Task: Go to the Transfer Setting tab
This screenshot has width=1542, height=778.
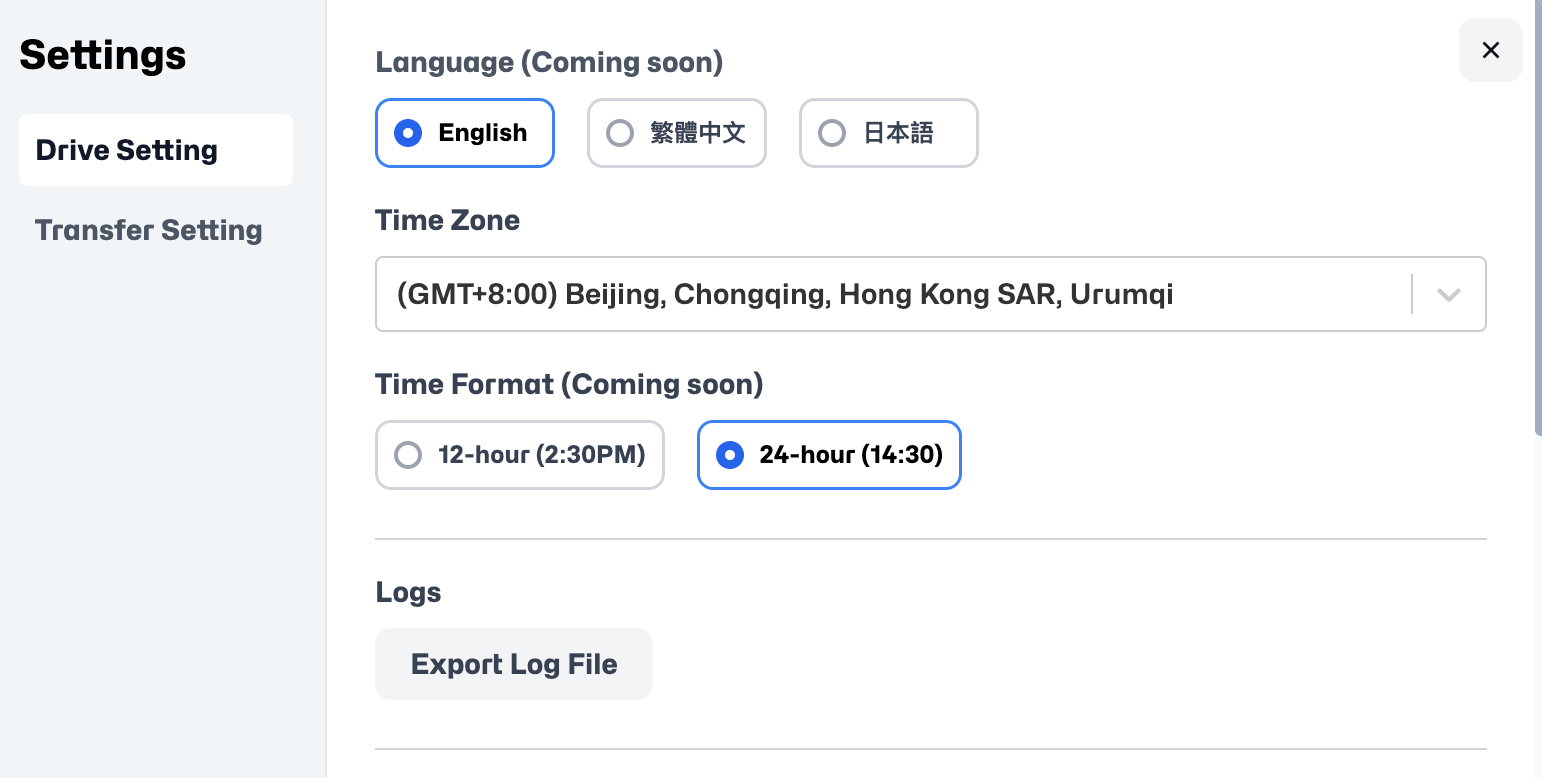Action: point(149,230)
